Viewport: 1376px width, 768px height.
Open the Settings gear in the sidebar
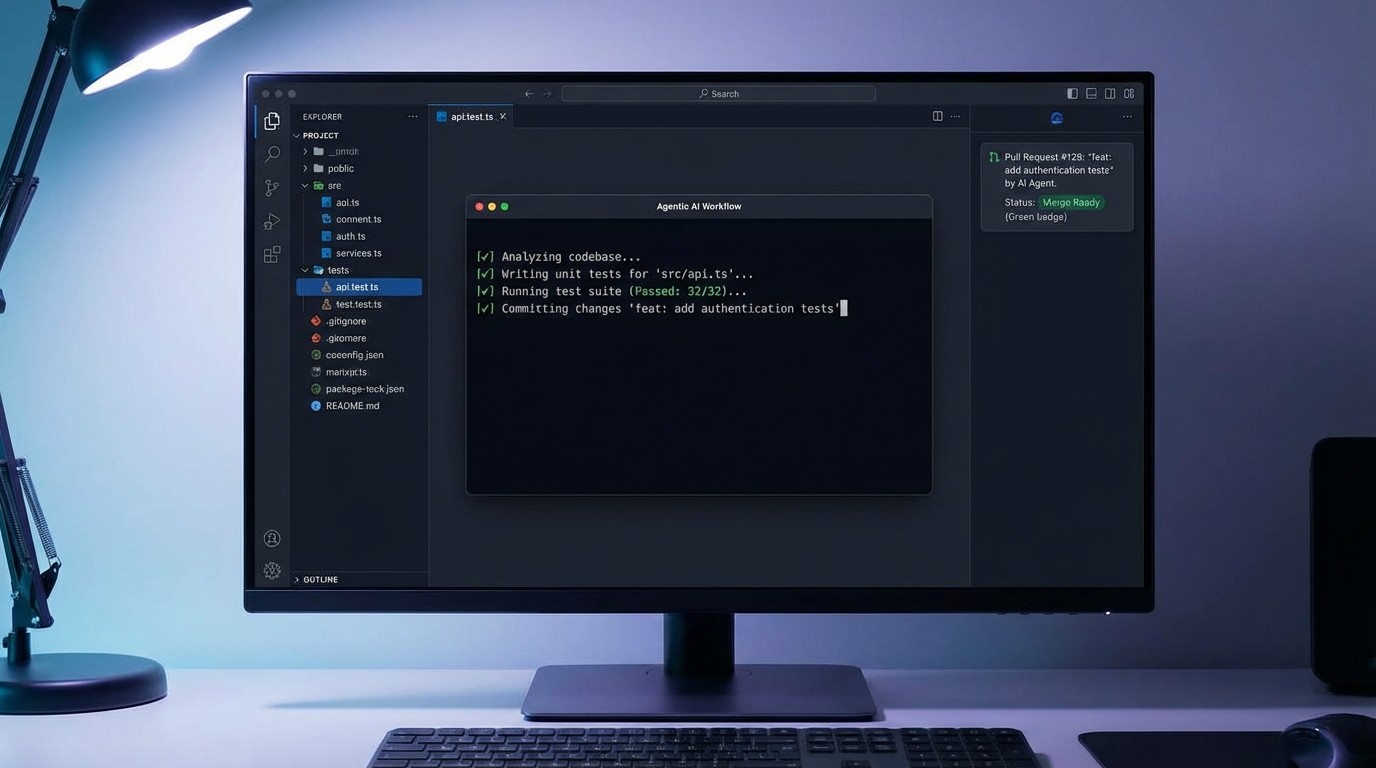pos(271,570)
